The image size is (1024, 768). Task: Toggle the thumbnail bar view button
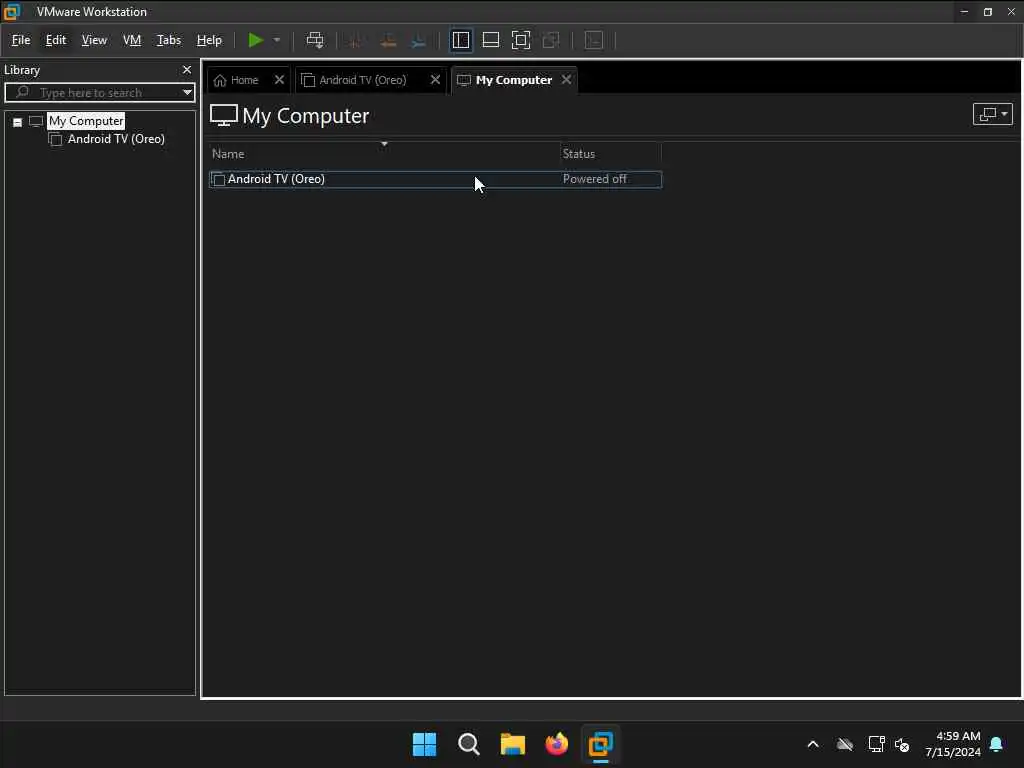point(490,40)
